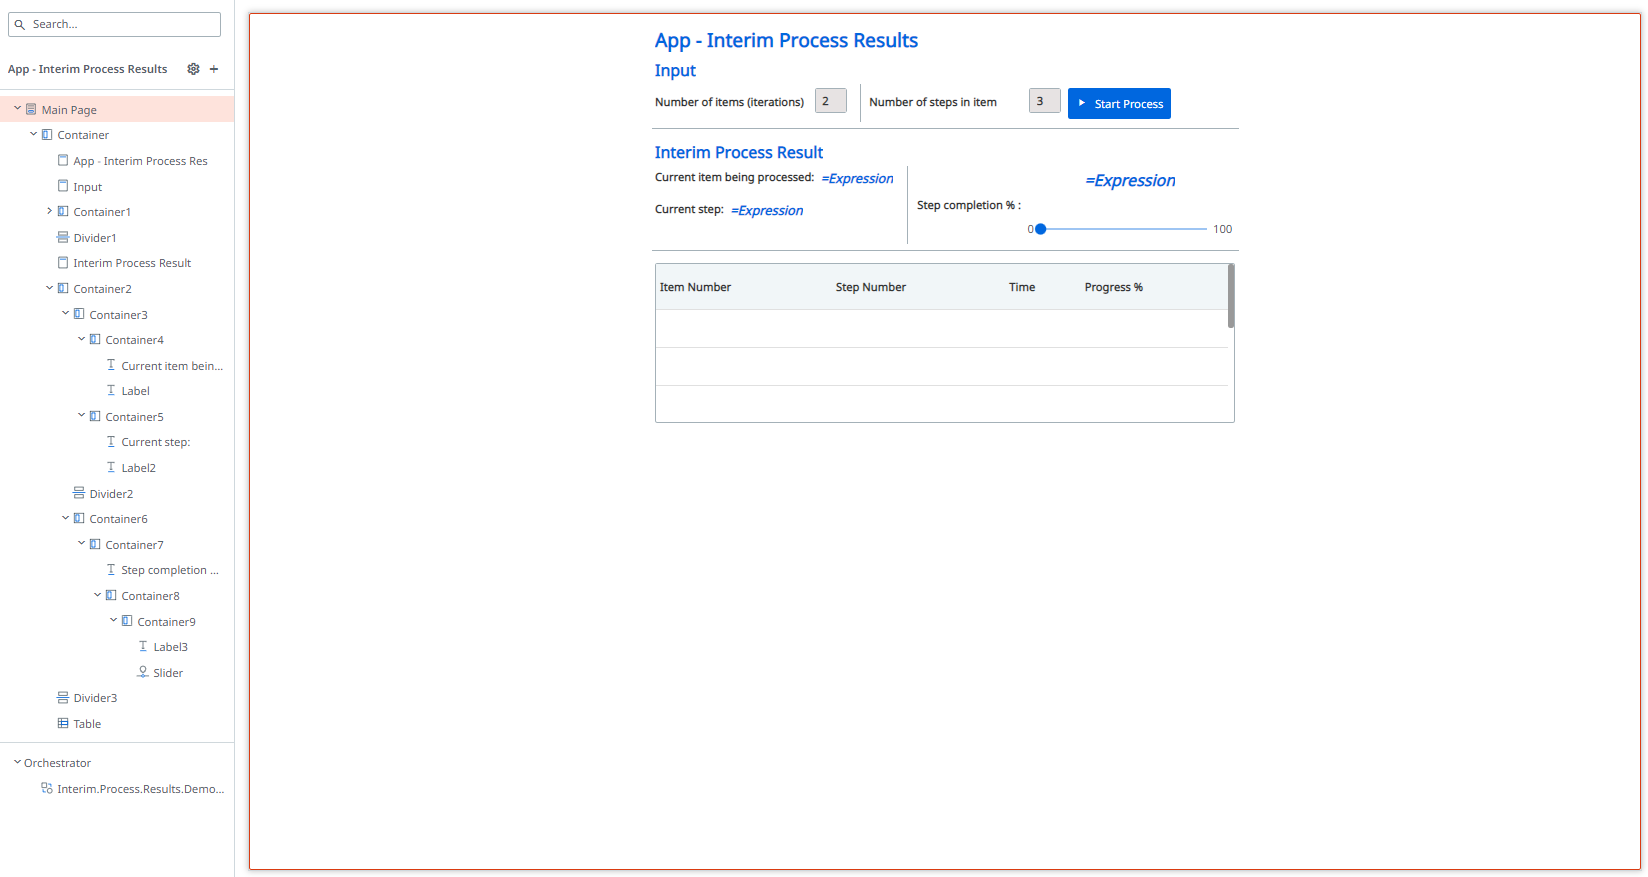Click the step completion slider handle
Viewport: 1648px width, 877px height.
[1040, 229]
